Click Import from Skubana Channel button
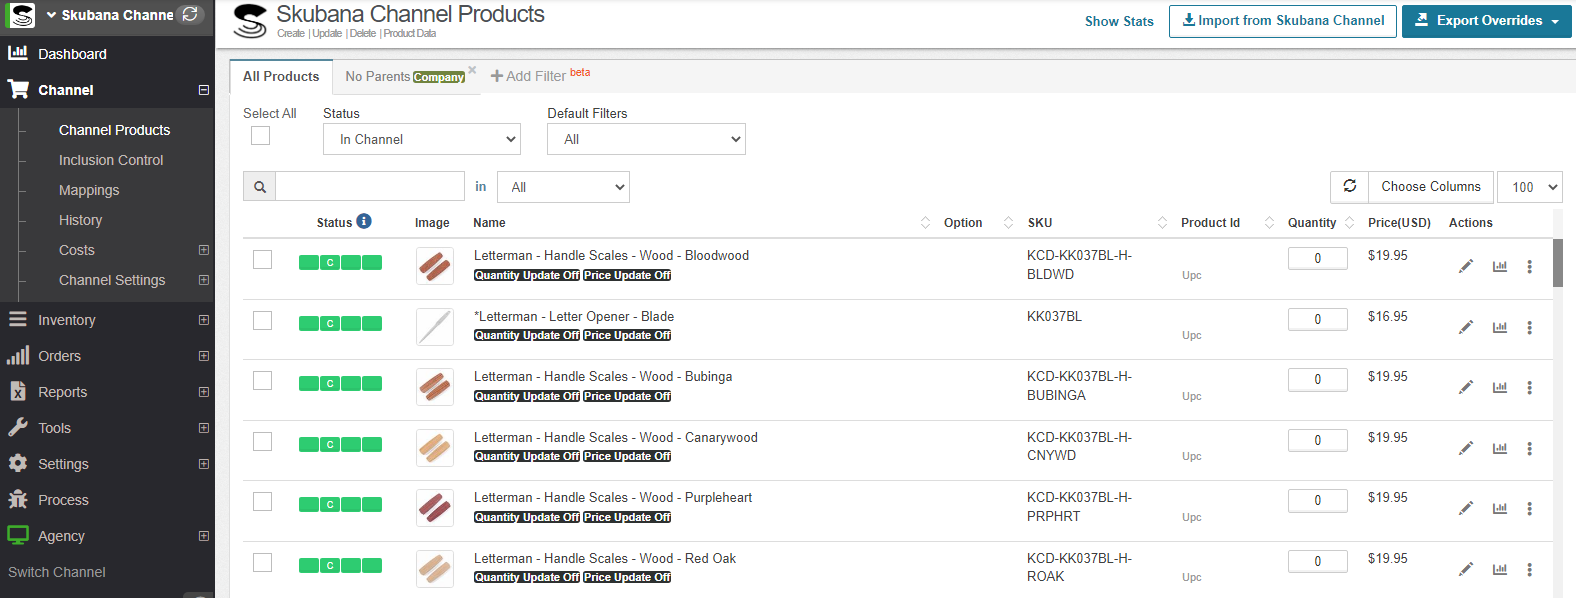The width and height of the screenshot is (1576, 598). point(1282,21)
